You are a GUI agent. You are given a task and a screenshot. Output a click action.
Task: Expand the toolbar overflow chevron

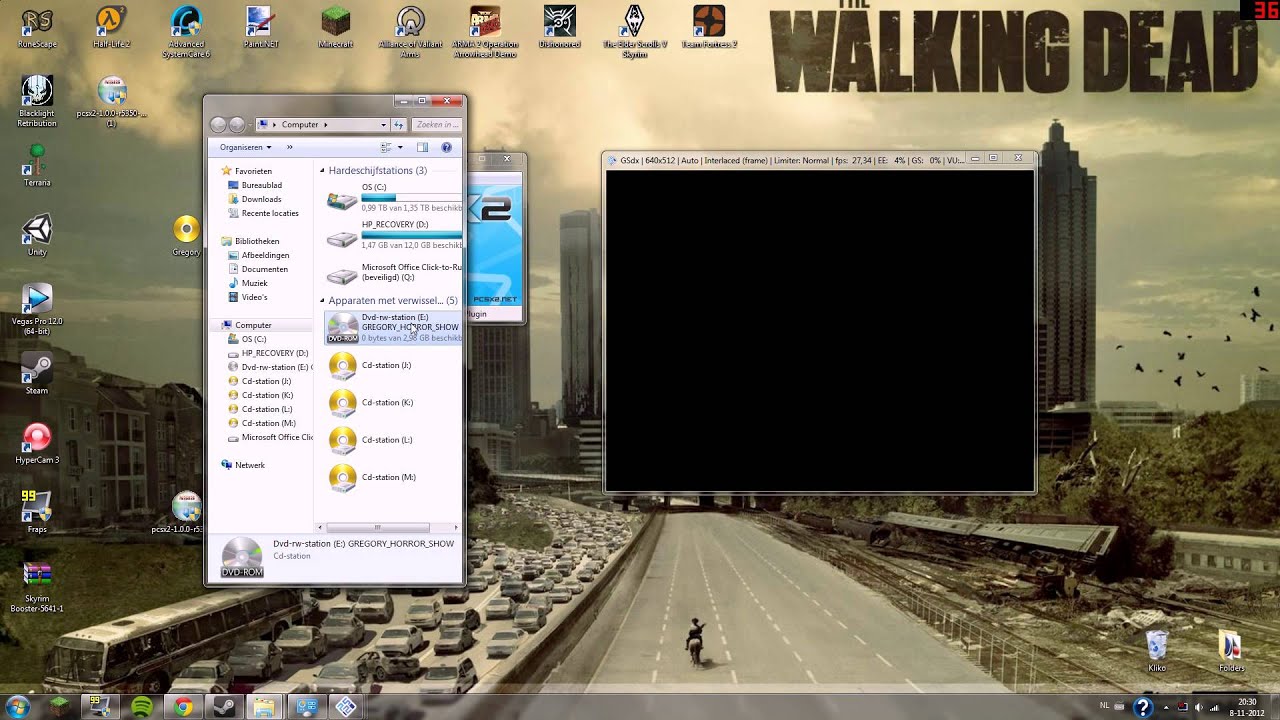[x=290, y=147]
